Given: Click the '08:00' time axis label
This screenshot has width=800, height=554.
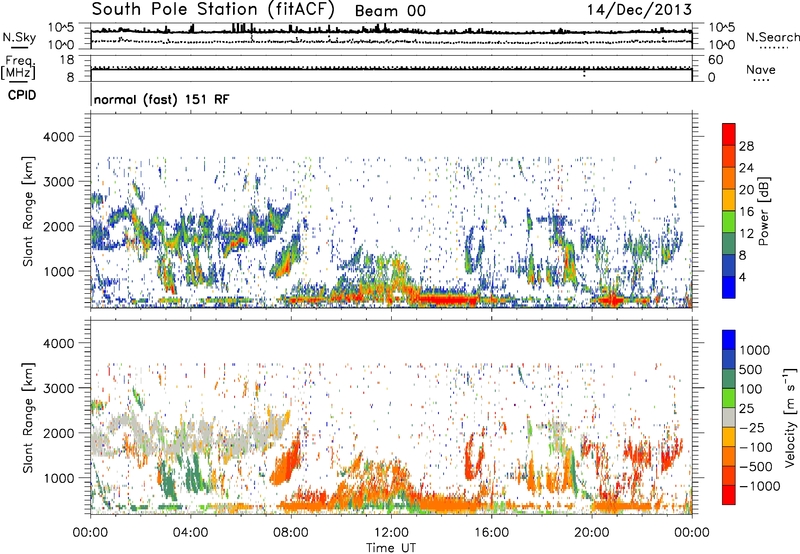Looking at the screenshot, I should [x=291, y=533].
